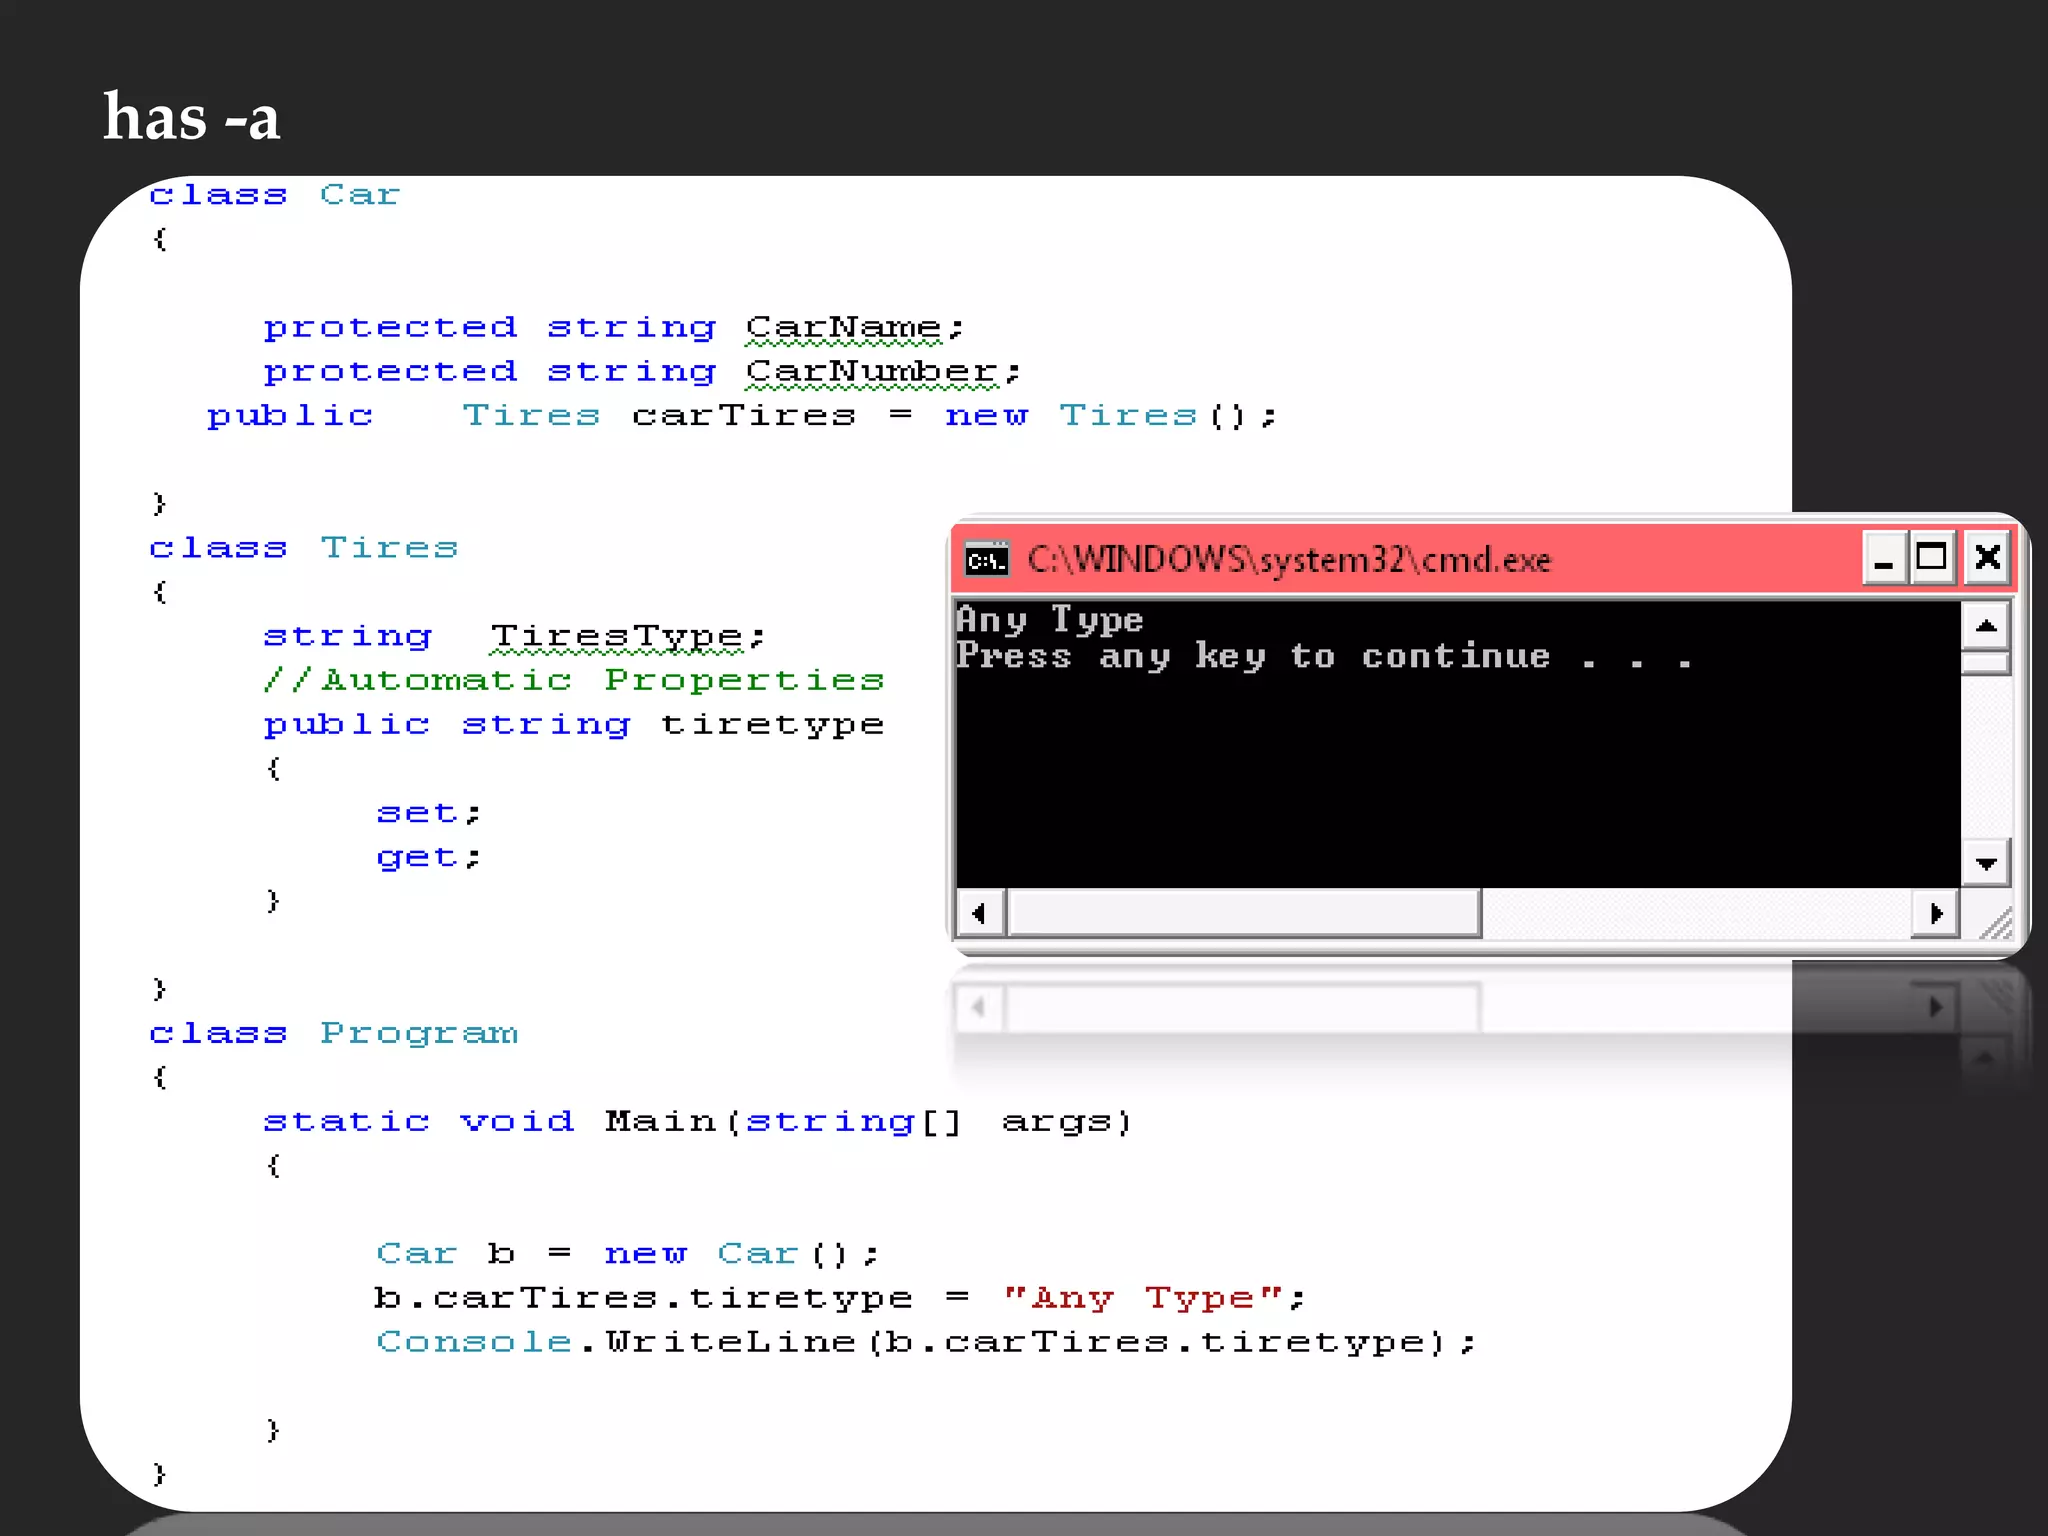2048x1536 pixels.
Task: Click the cmd.exe system menu icon
Action: (x=986, y=559)
